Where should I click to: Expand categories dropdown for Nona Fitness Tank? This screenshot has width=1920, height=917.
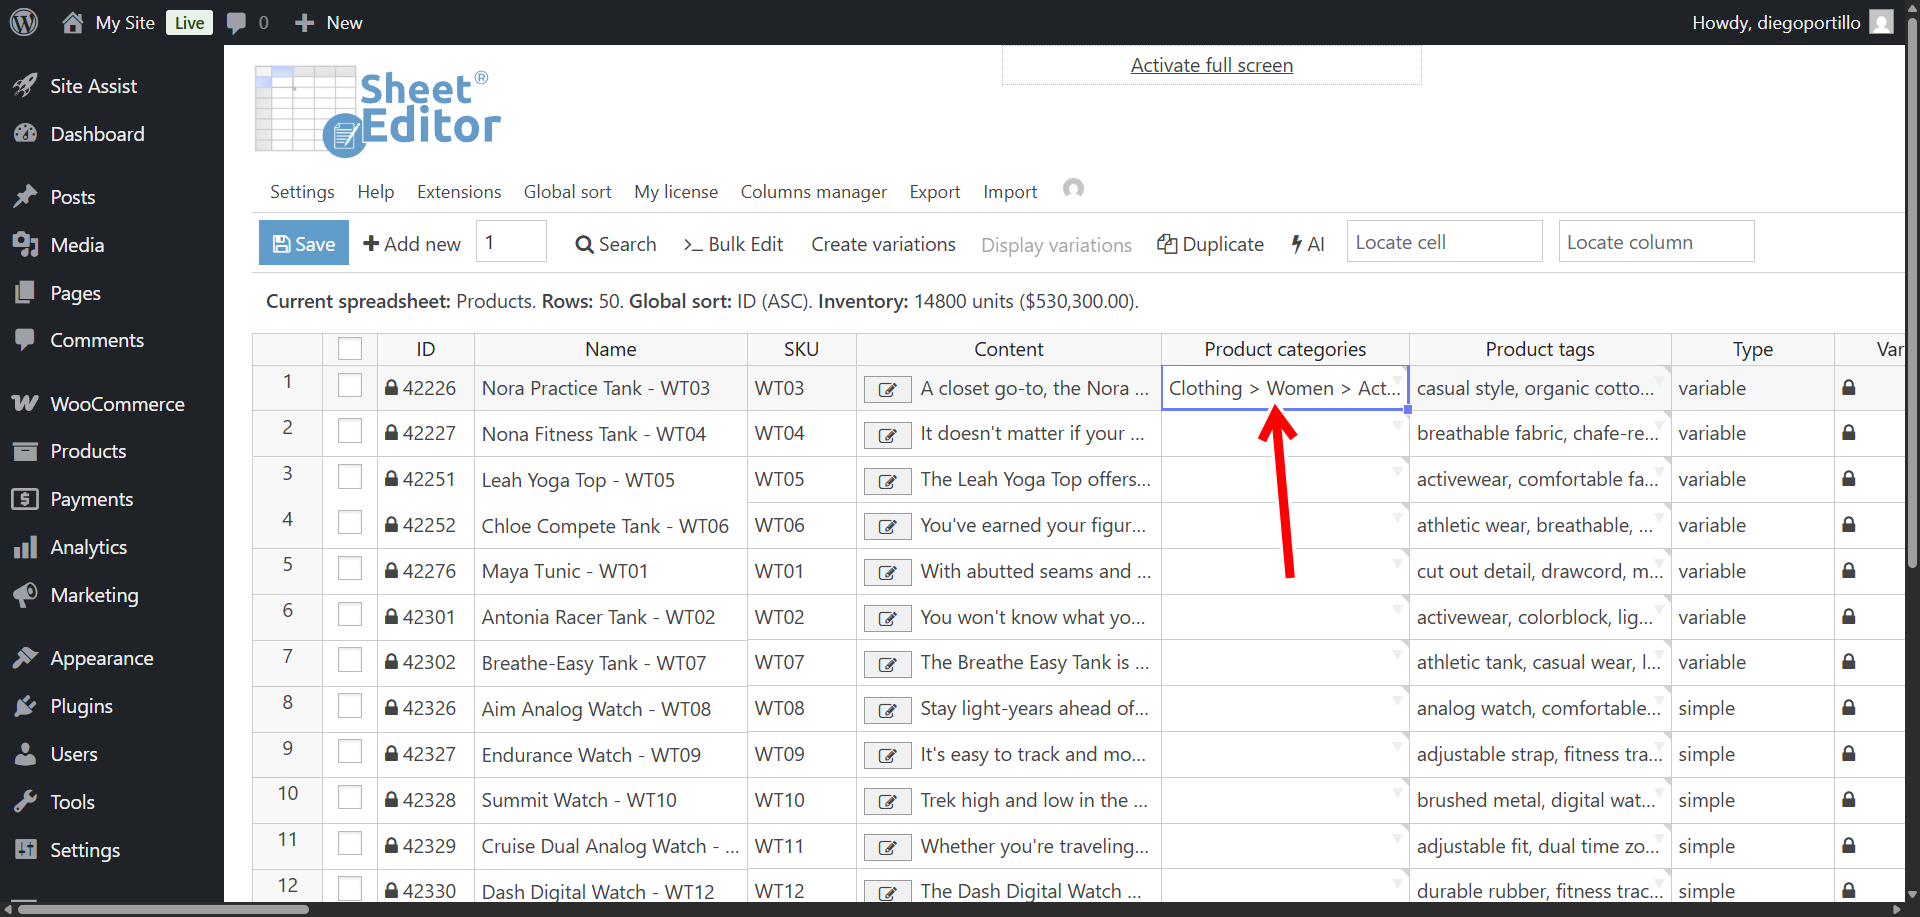coord(1397,426)
